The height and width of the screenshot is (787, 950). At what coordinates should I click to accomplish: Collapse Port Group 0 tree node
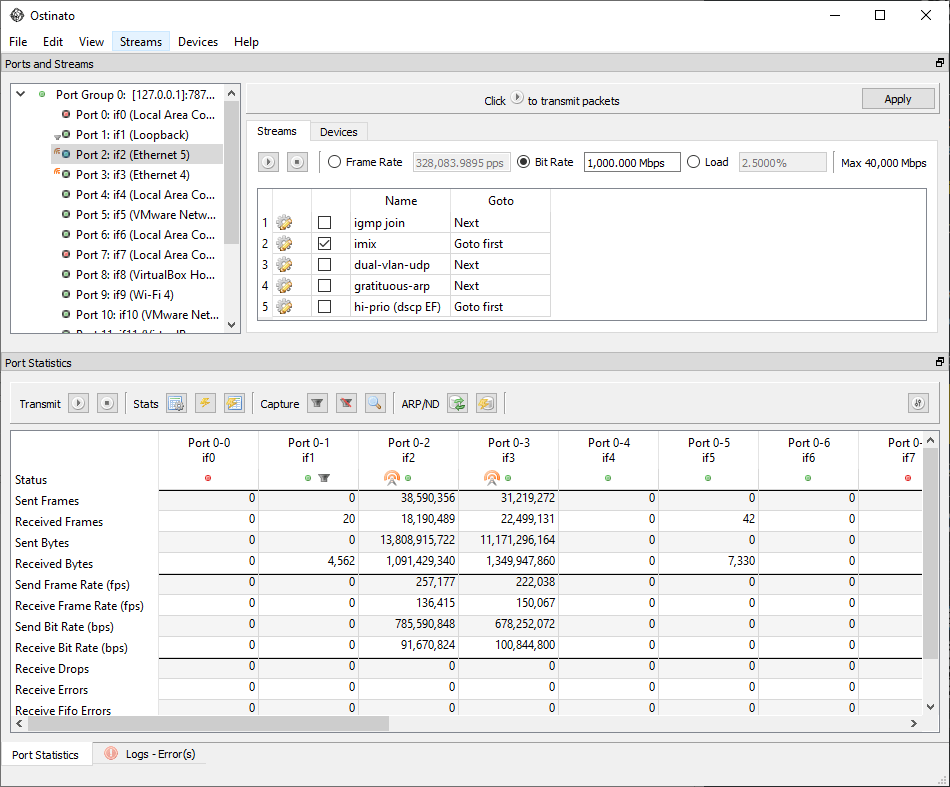click(x=21, y=95)
